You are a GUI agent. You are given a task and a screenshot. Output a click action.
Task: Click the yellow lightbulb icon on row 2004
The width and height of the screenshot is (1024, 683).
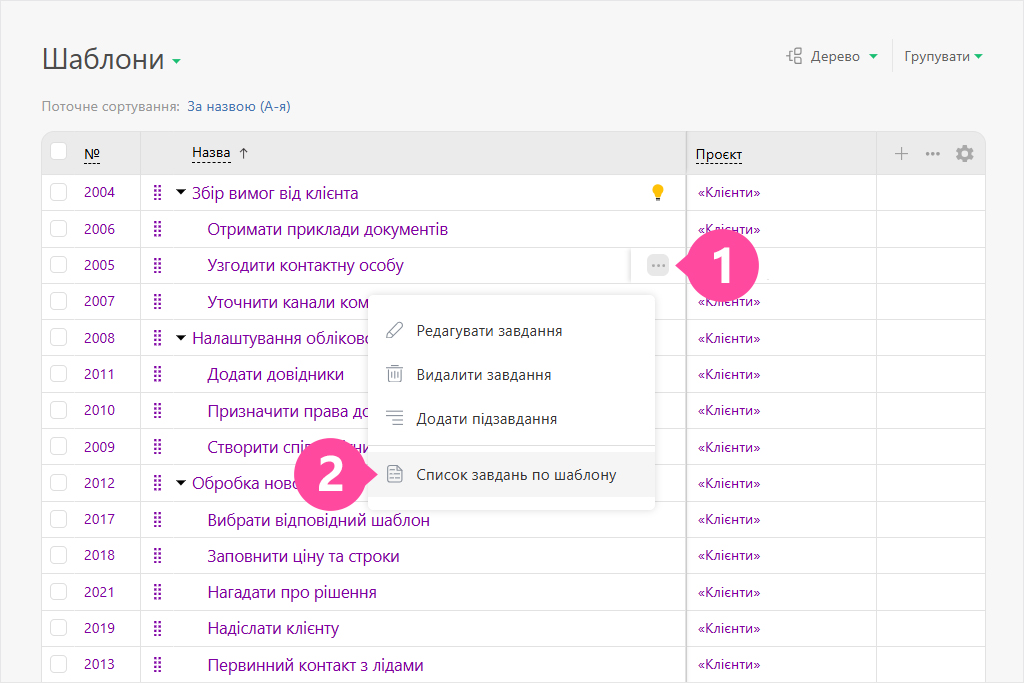(x=658, y=193)
